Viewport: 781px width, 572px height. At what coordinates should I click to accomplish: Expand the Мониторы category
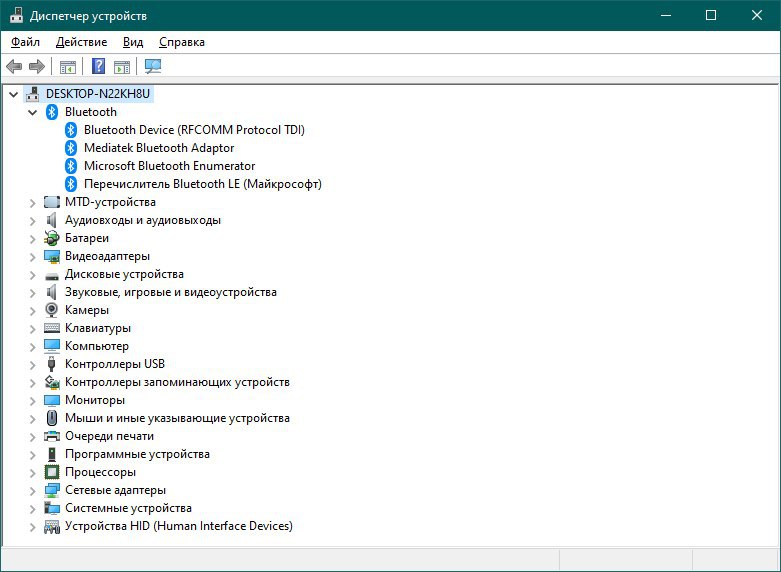click(33, 400)
